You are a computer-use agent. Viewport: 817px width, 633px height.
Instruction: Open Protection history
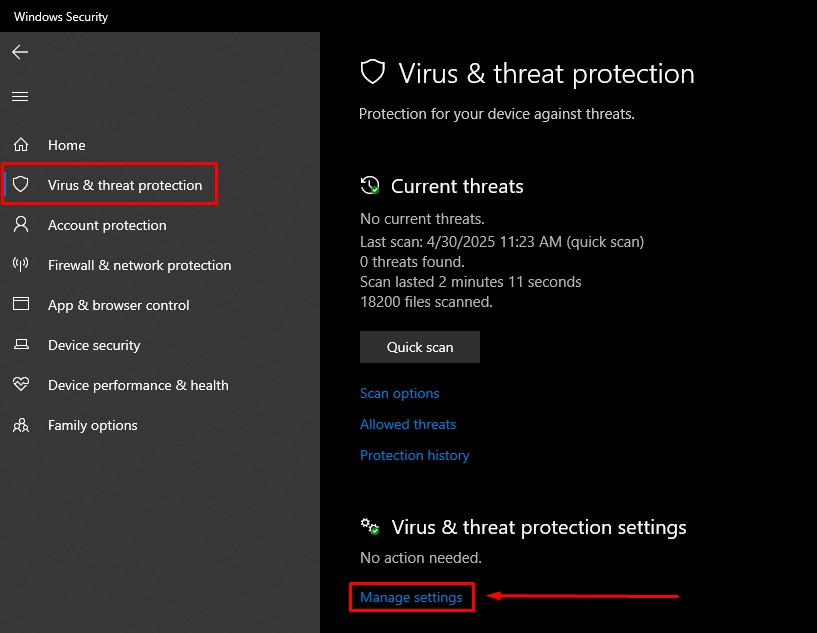pyautogui.click(x=414, y=455)
